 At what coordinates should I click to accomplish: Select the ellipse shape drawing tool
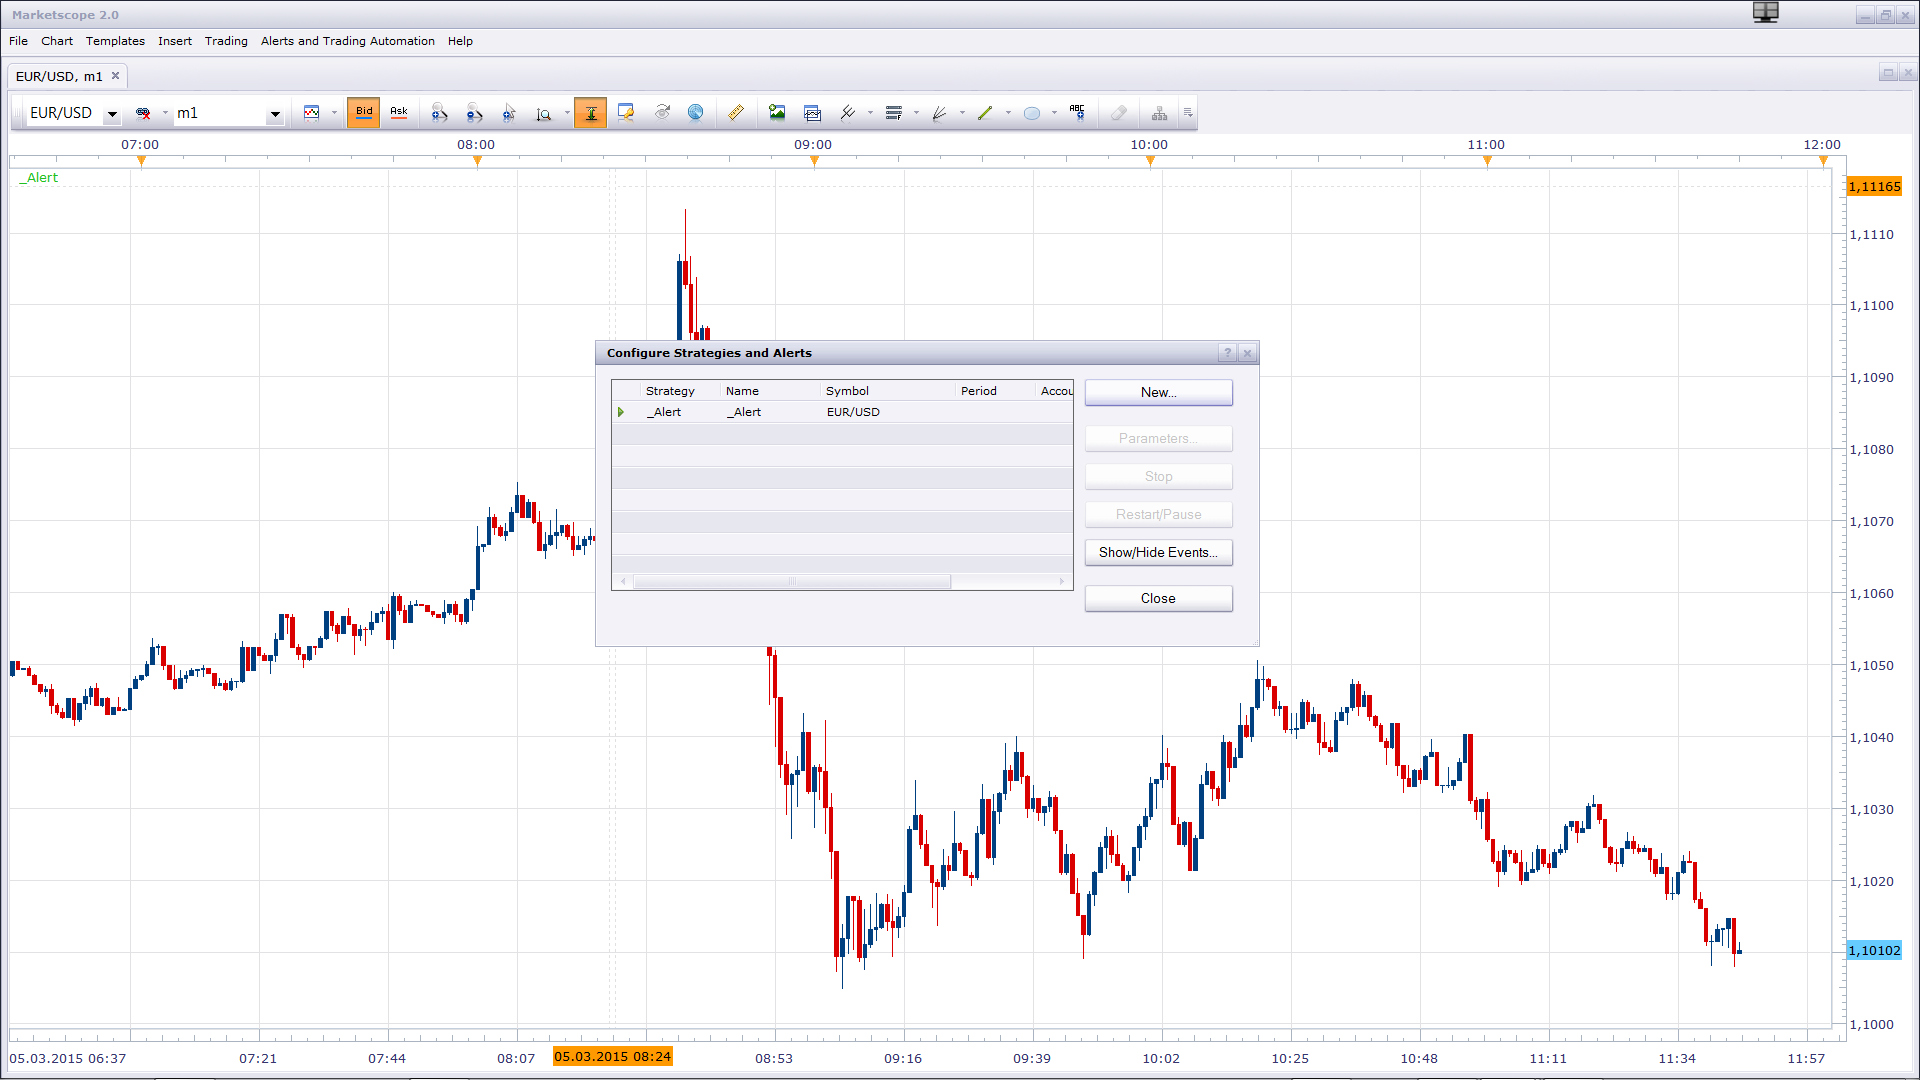(1032, 113)
